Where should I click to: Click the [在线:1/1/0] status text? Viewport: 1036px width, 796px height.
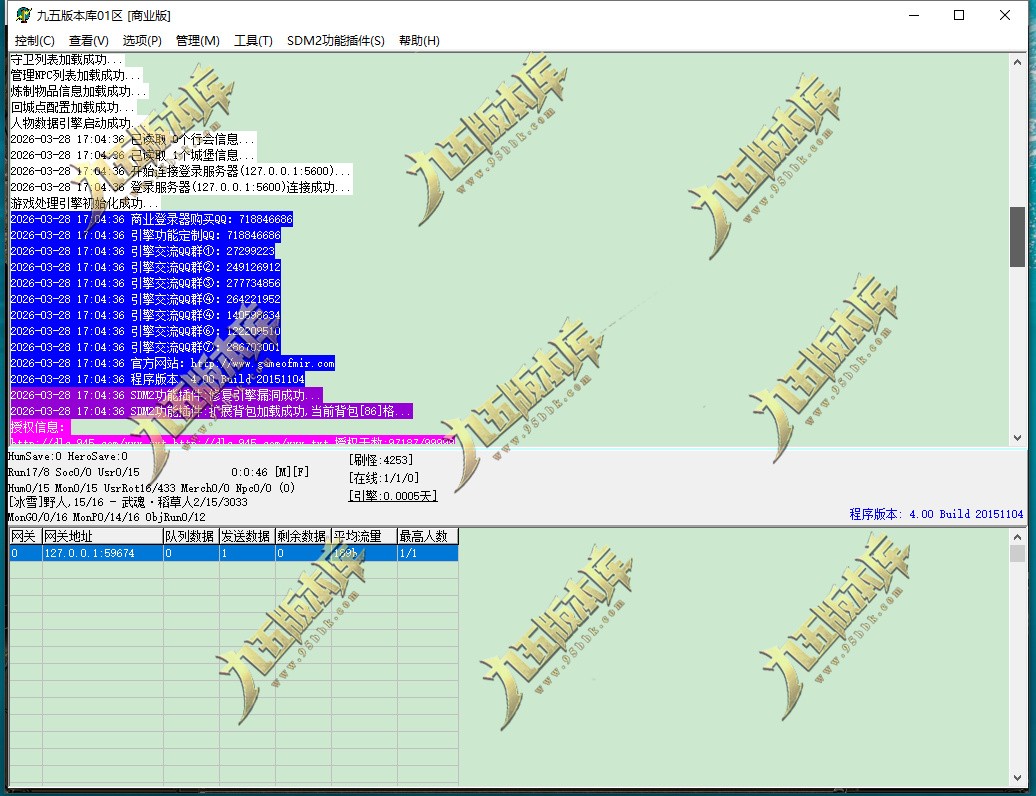(x=383, y=478)
